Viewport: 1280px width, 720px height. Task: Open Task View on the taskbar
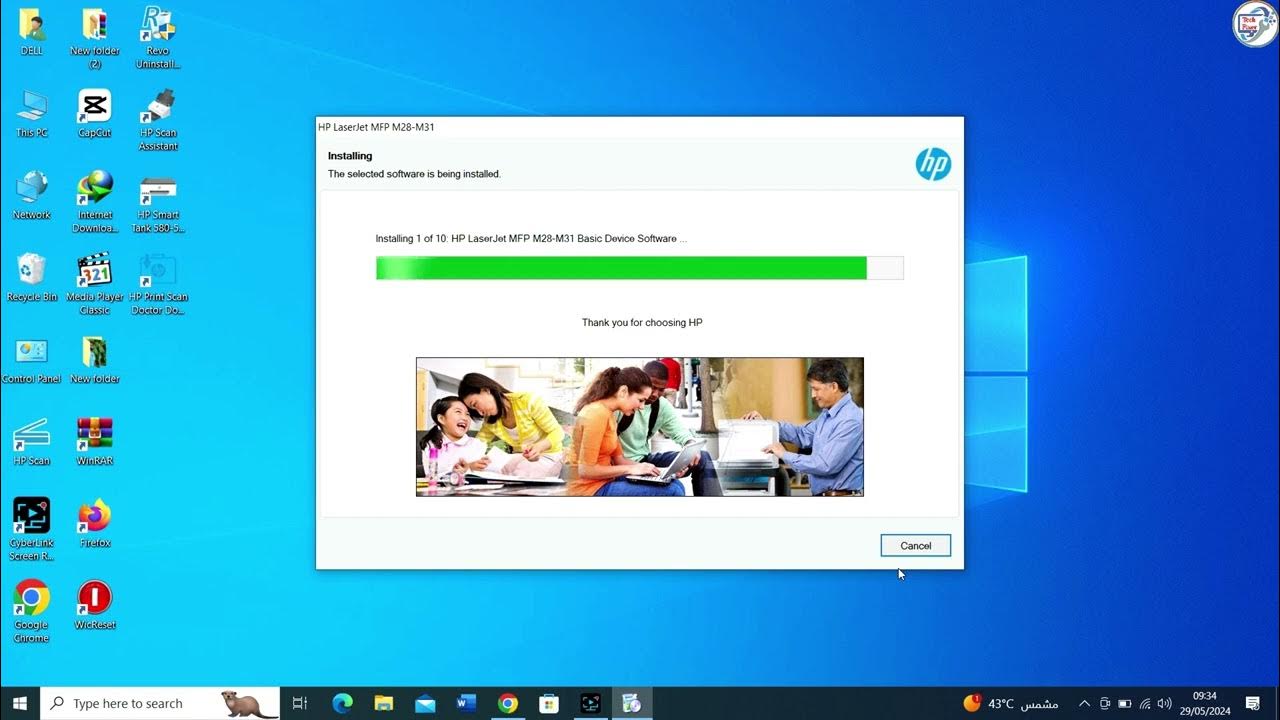[299, 703]
